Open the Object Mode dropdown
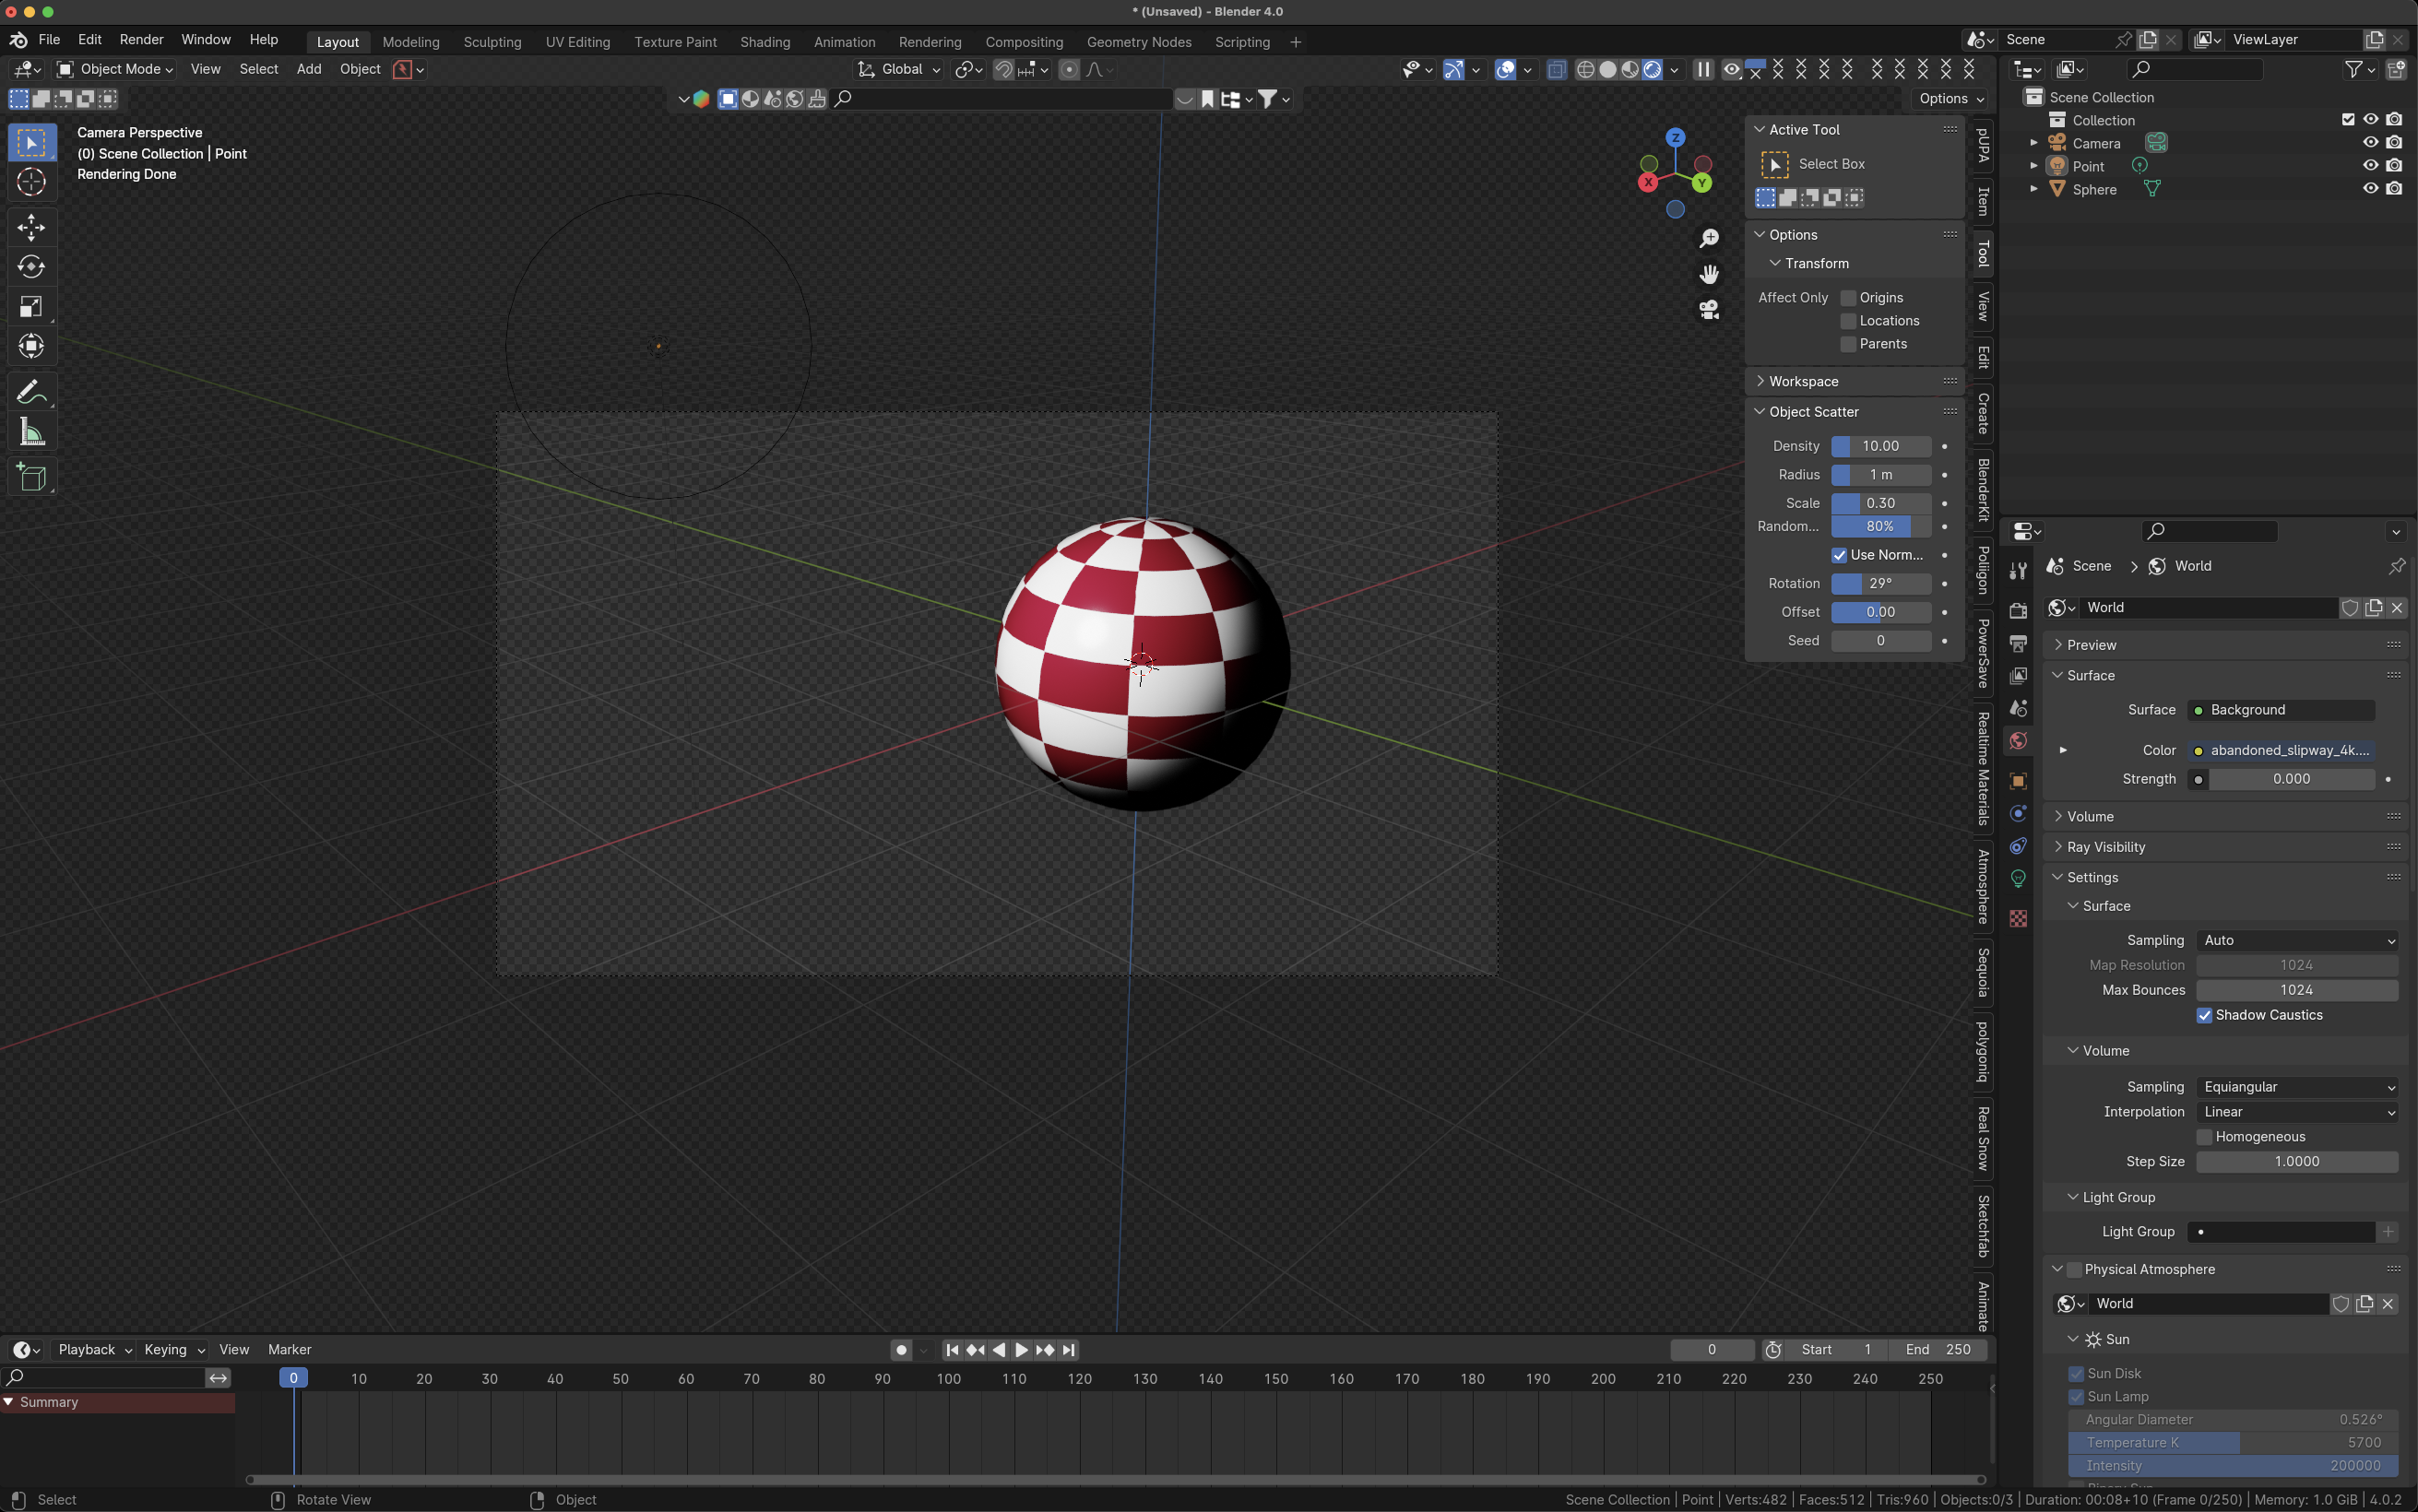The height and width of the screenshot is (1512, 2418). [115, 69]
